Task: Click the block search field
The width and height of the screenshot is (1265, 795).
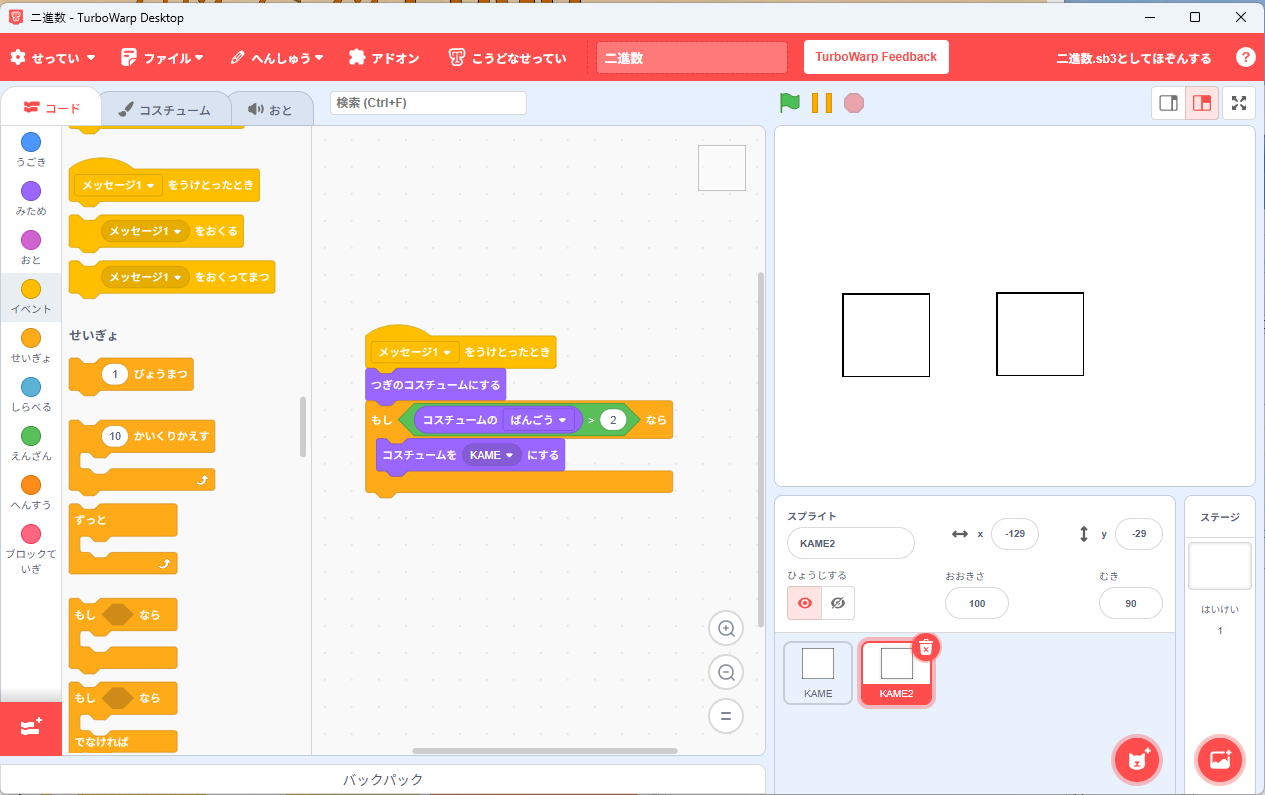Action: [428, 103]
